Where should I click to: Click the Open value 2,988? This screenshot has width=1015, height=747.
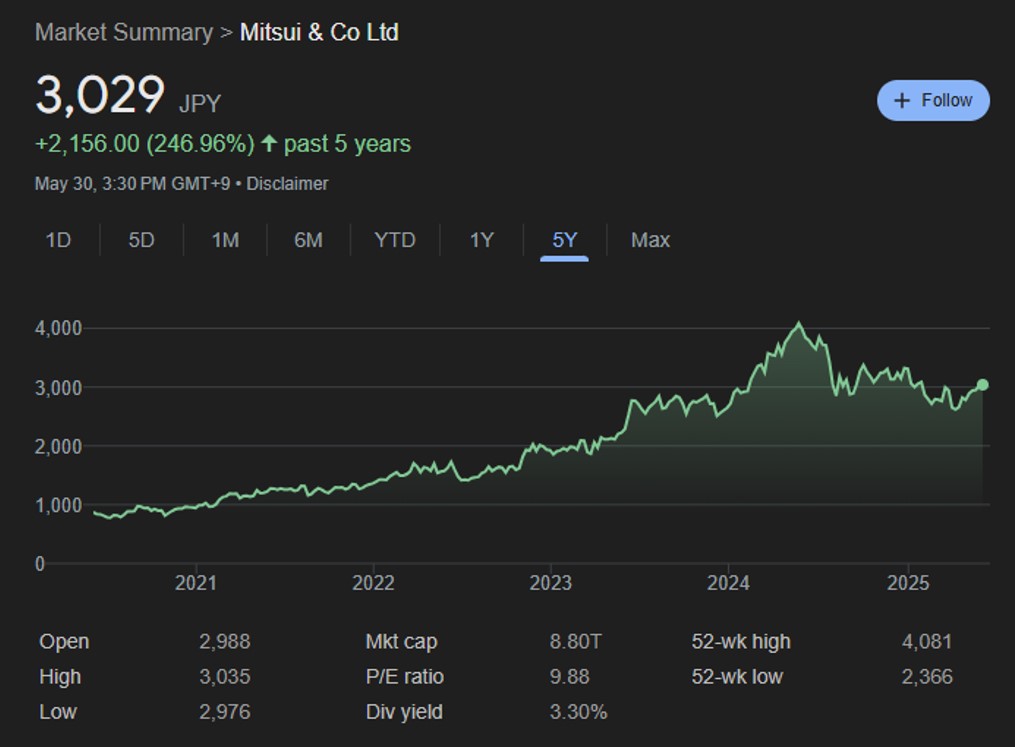tap(225, 641)
